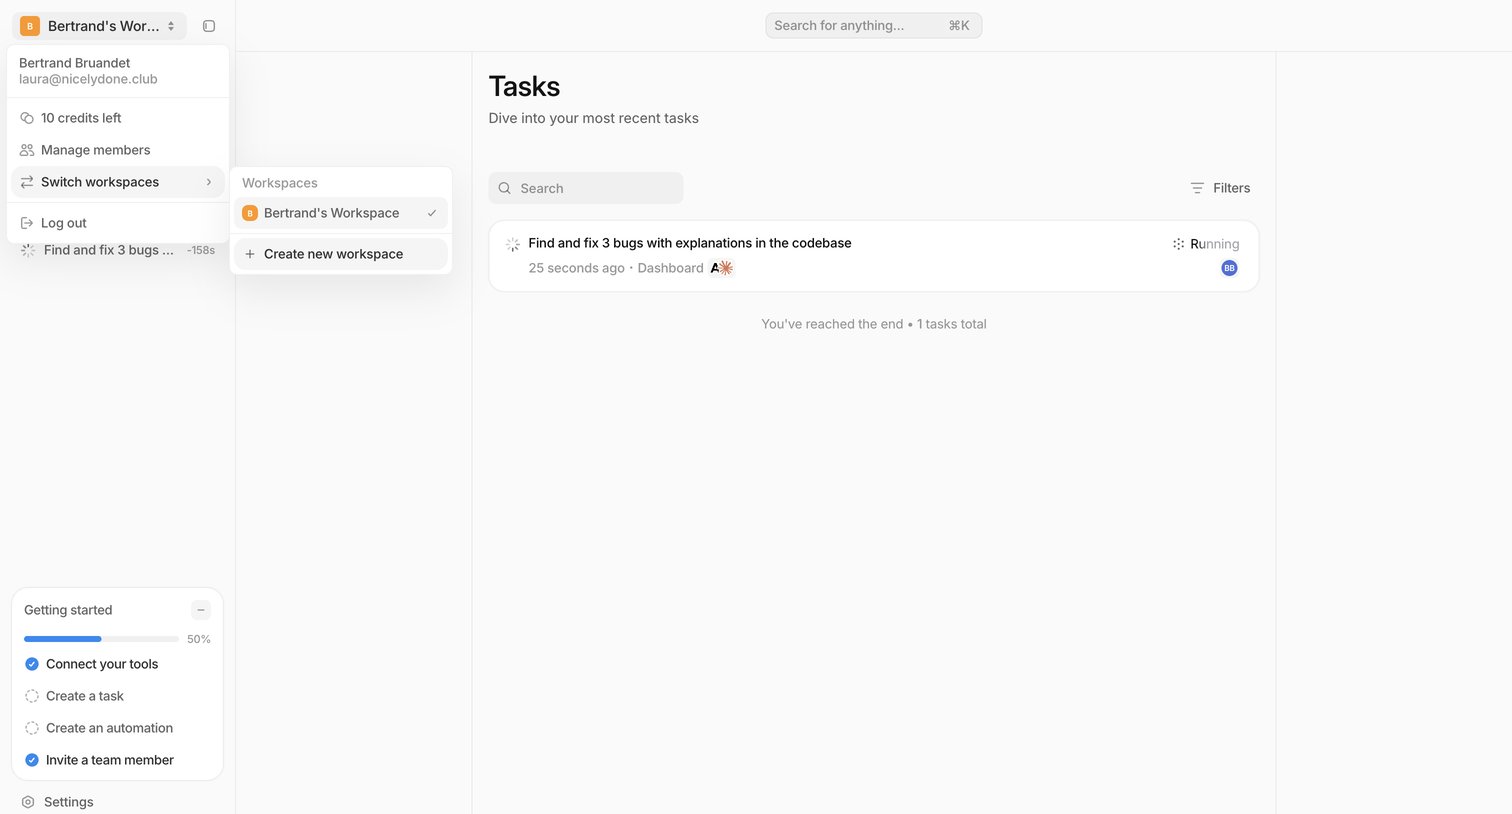
Task: Click the orange workspace avatar in the header
Action: click(30, 26)
